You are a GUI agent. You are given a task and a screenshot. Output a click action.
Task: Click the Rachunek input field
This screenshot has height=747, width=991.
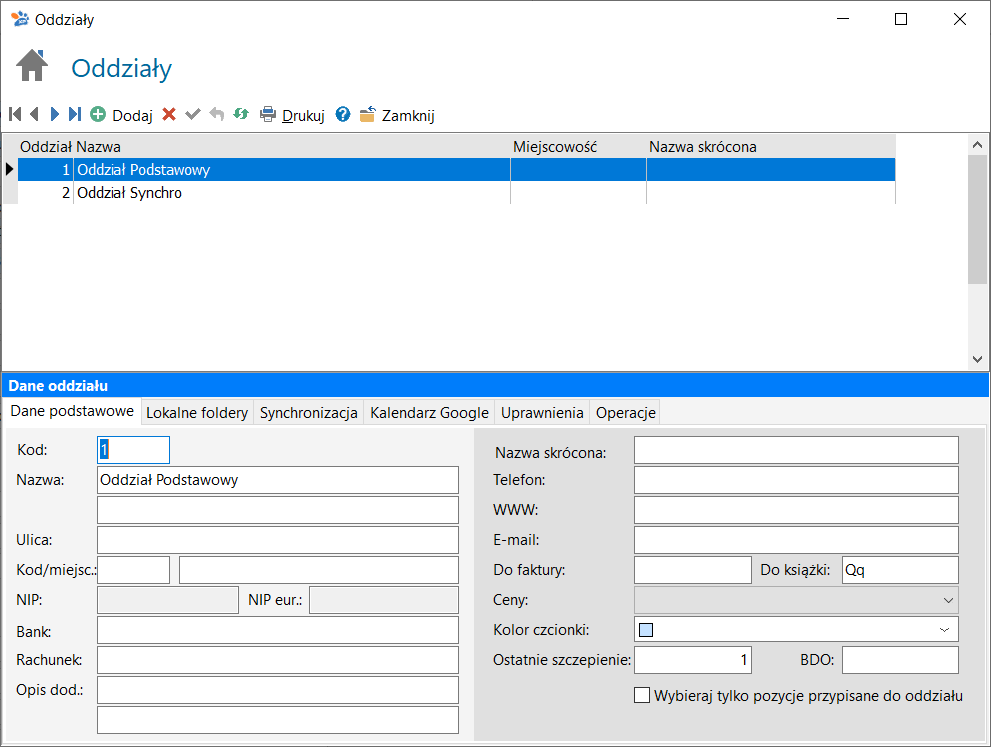click(278, 660)
